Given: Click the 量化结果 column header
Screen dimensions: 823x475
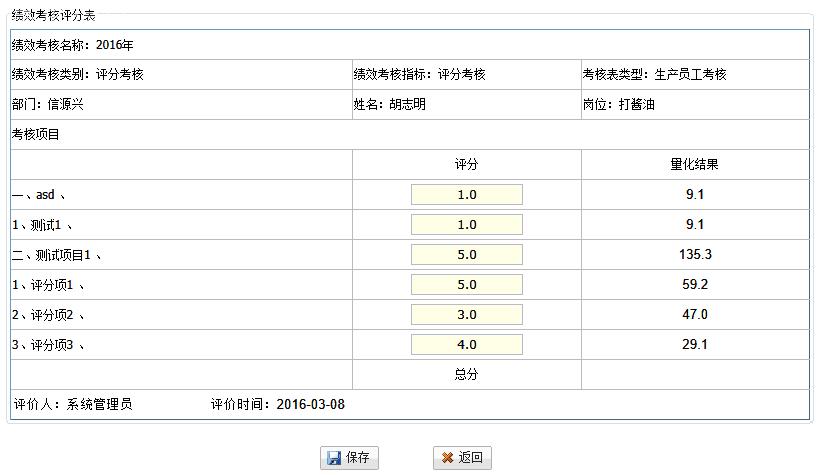Looking at the screenshot, I should point(694,165).
